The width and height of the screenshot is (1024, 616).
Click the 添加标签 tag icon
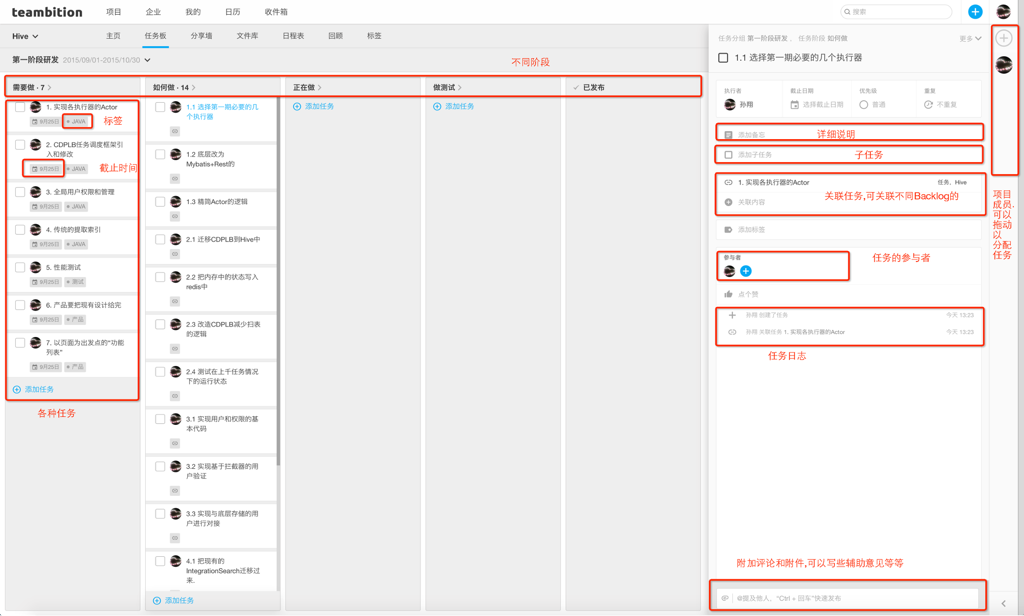(x=728, y=230)
